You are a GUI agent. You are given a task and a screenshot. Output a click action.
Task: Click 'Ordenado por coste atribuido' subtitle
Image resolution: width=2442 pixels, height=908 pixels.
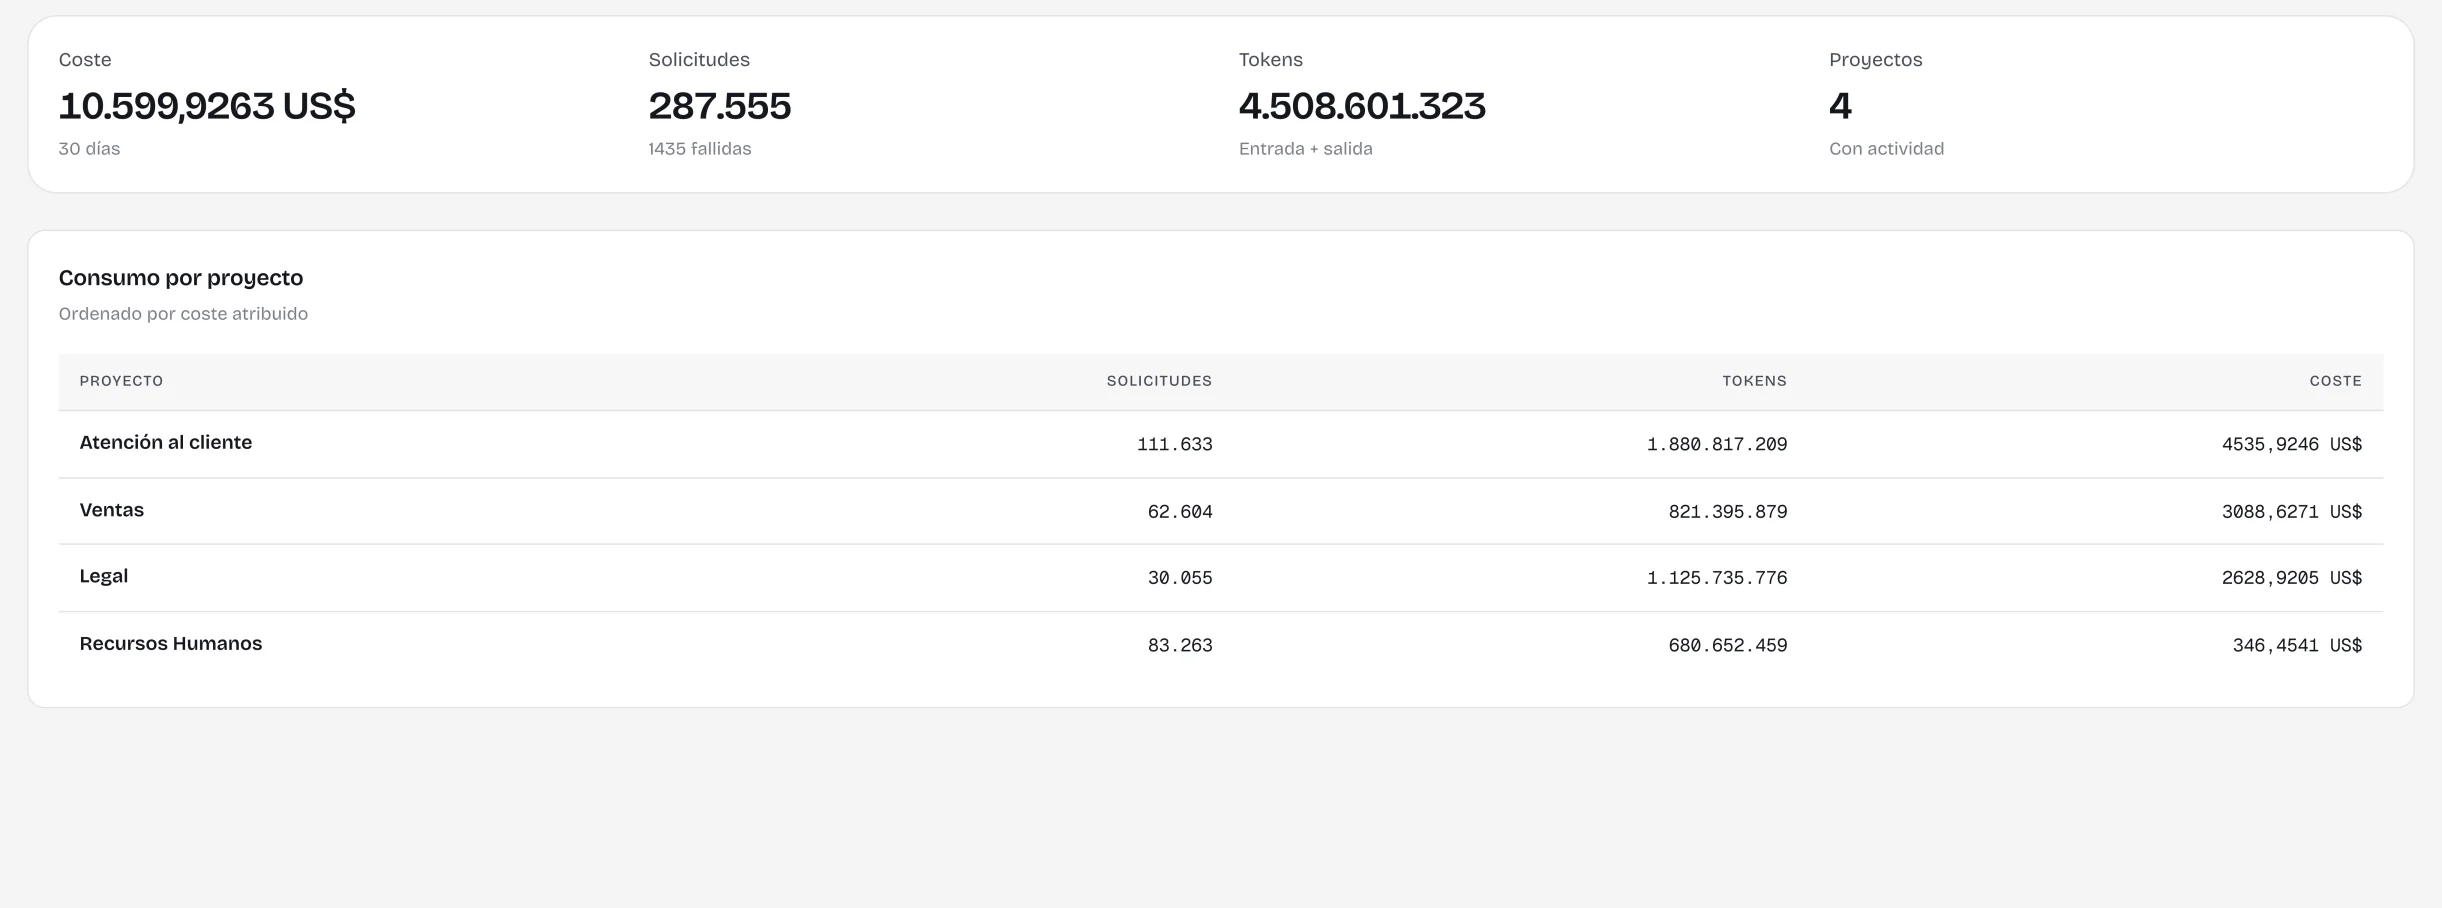(183, 314)
